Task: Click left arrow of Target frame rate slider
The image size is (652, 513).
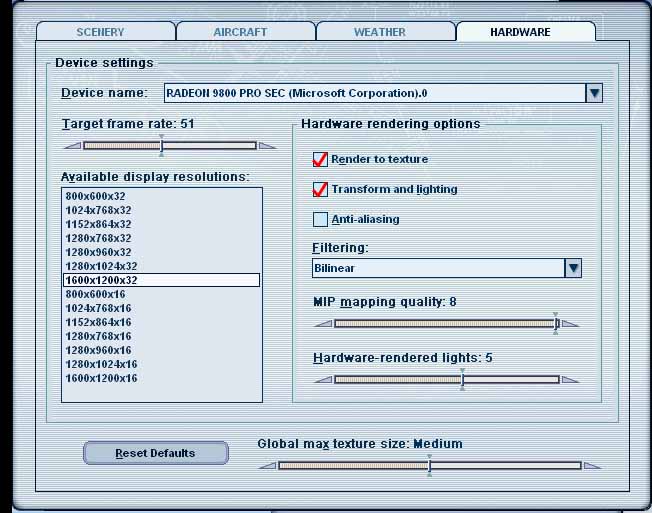Action: [72, 146]
